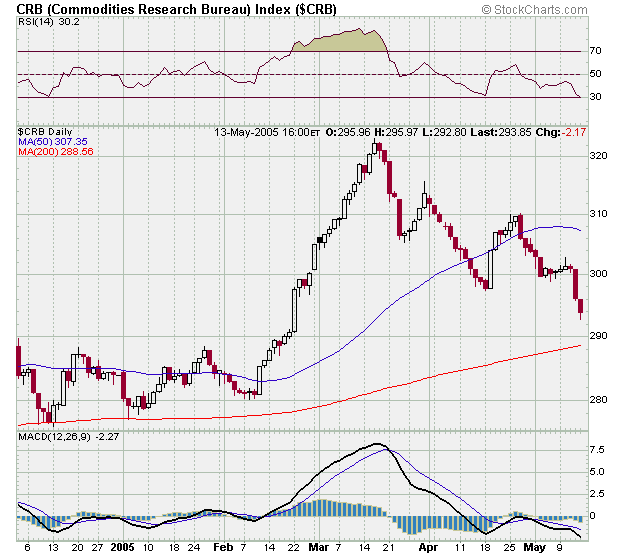Viewport: 620px width, 558px height.
Task: Click the "Apr" month label on date axis
Action: (x=428, y=547)
